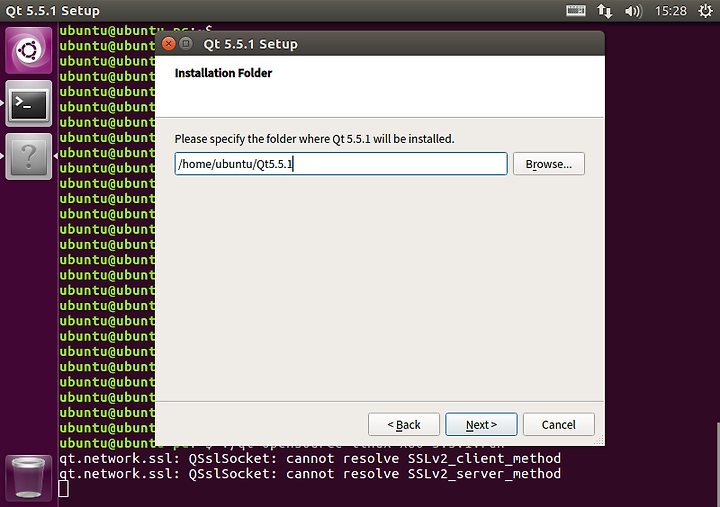Screen dimensions: 720x507
Task: Click the unknown application question mark icon
Action: [x=28, y=157]
